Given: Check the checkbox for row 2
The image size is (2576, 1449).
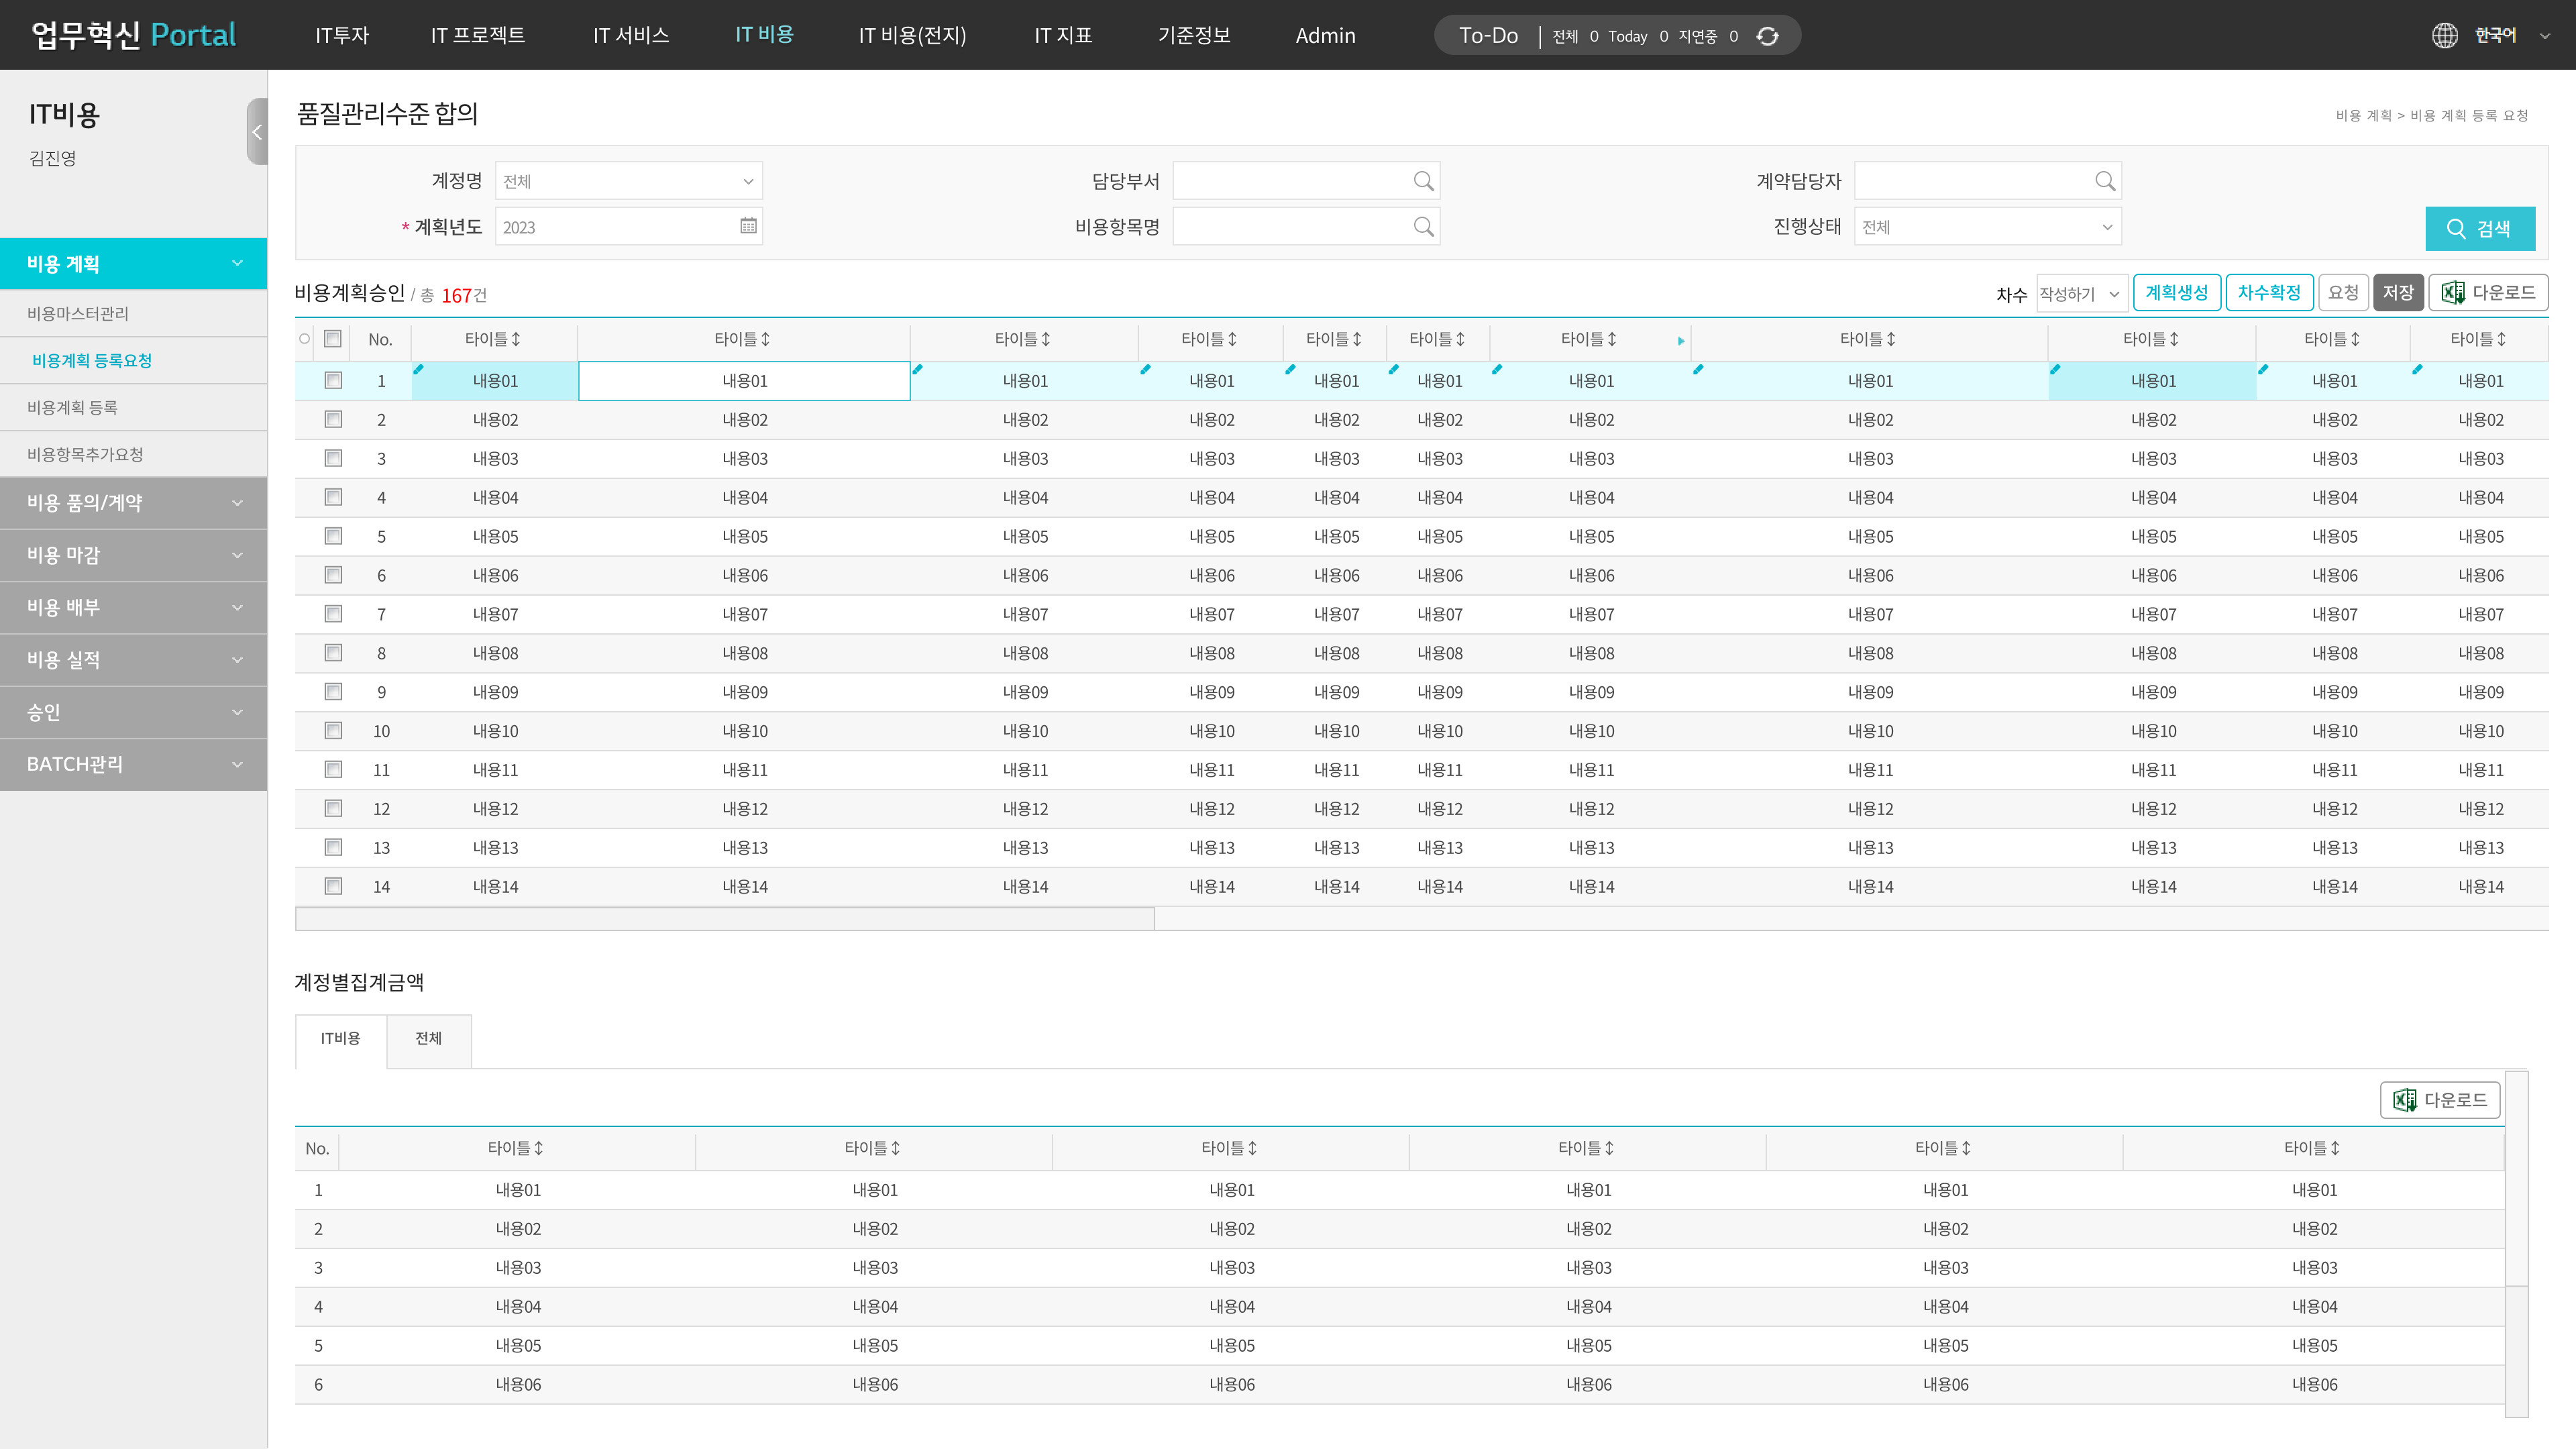Looking at the screenshot, I should (333, 419).
